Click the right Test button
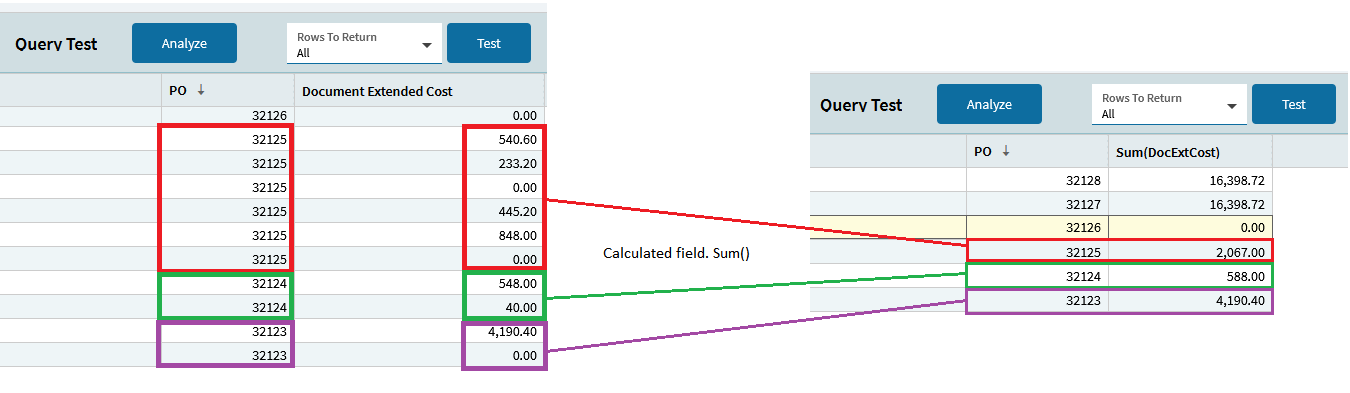This screenshot has width=1350, height=393. (1294, 104)
